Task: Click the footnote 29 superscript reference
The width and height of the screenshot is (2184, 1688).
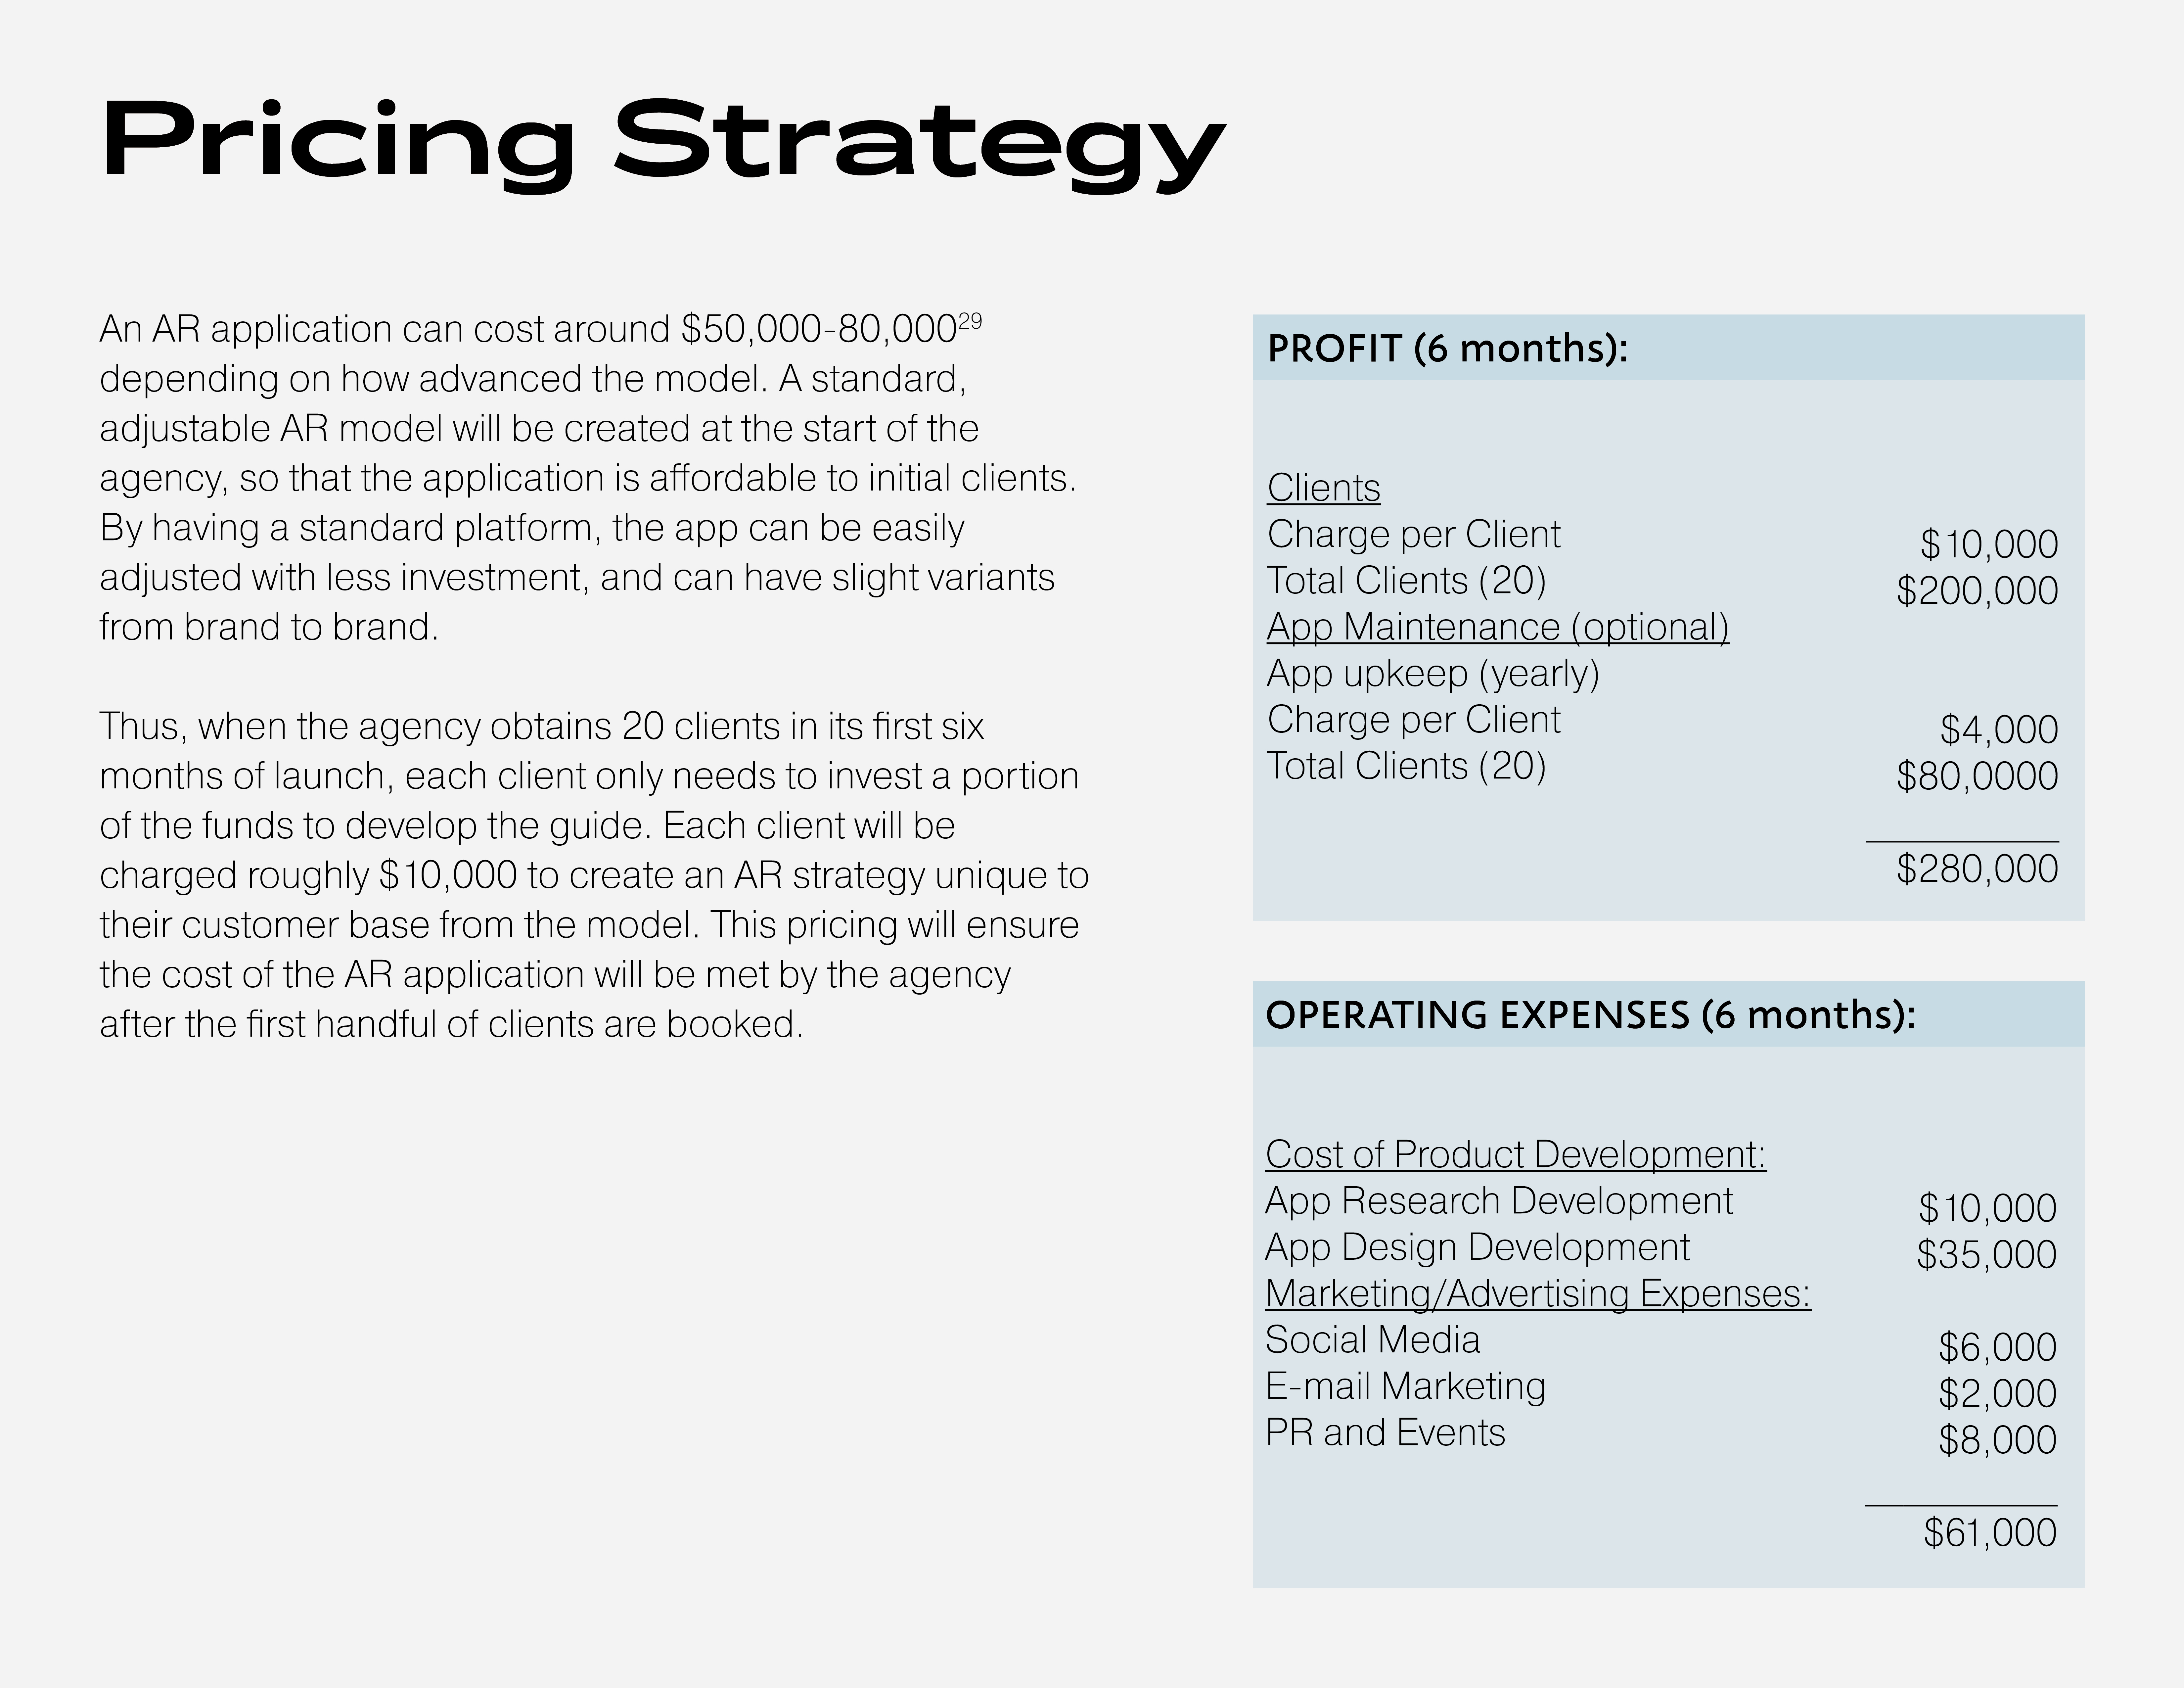Action: click(970, 321)
